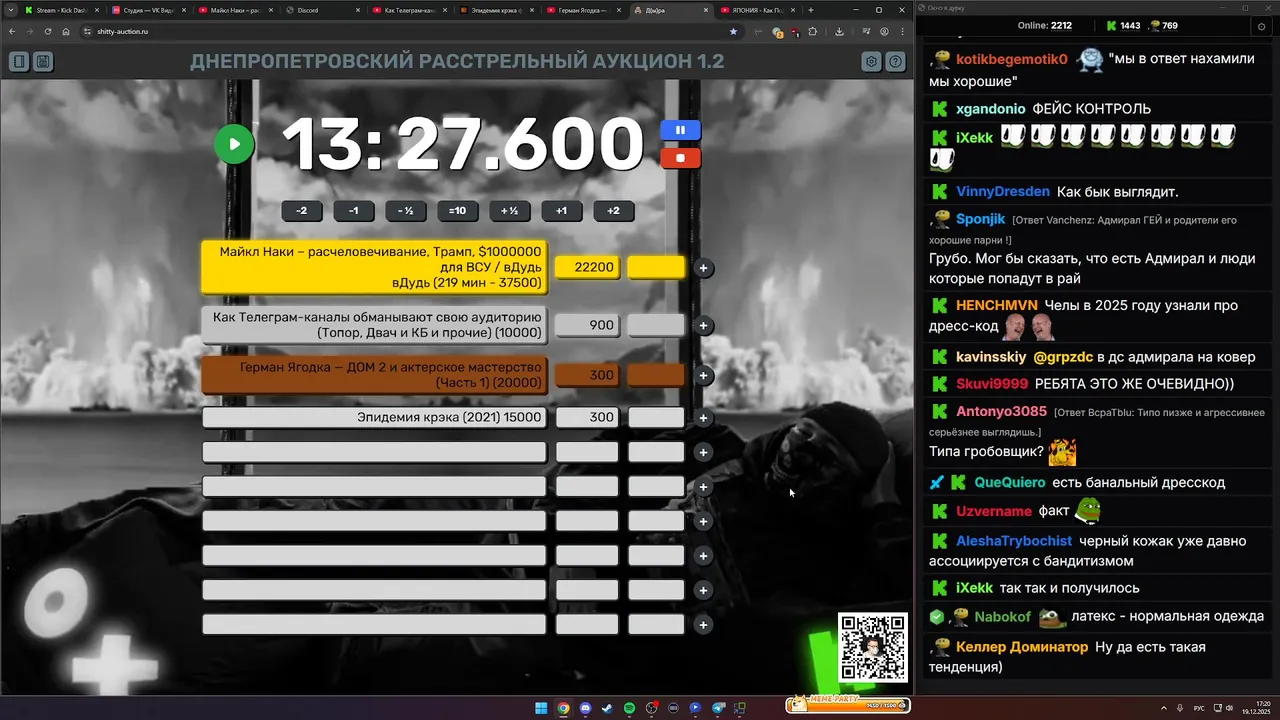Open the Windows Start menu
Viewport: 1280px width, 720px height.
tap(541, 708)
